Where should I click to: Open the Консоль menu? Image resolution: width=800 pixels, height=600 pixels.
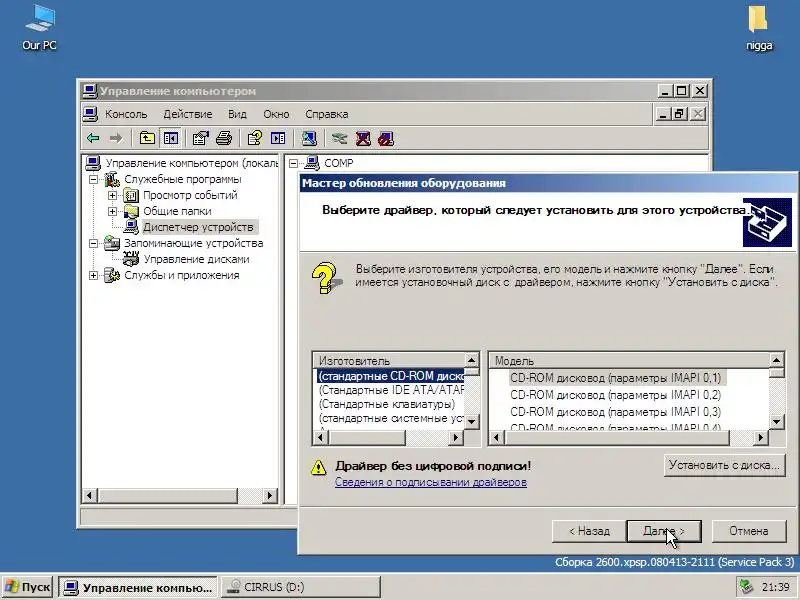[126, 114]
